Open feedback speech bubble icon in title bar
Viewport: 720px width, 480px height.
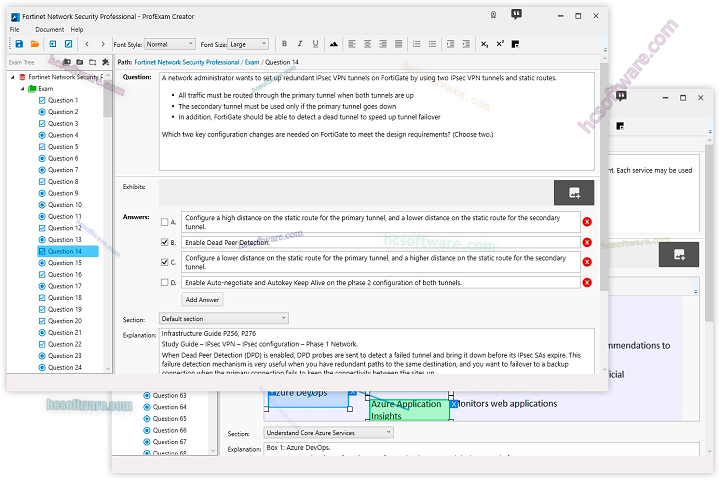[516, 15]
